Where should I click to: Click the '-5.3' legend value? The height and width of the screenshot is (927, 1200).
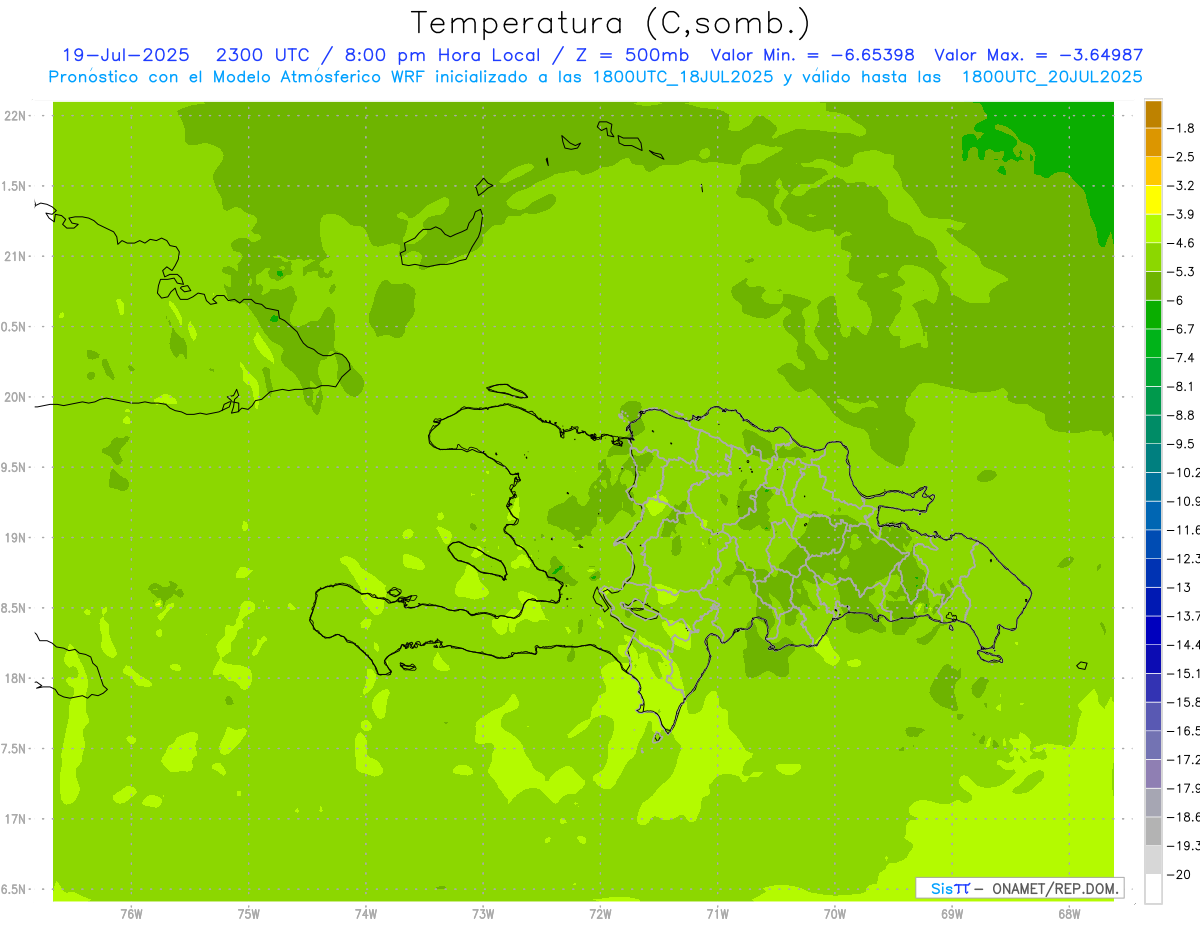[x=1183, y=272]
